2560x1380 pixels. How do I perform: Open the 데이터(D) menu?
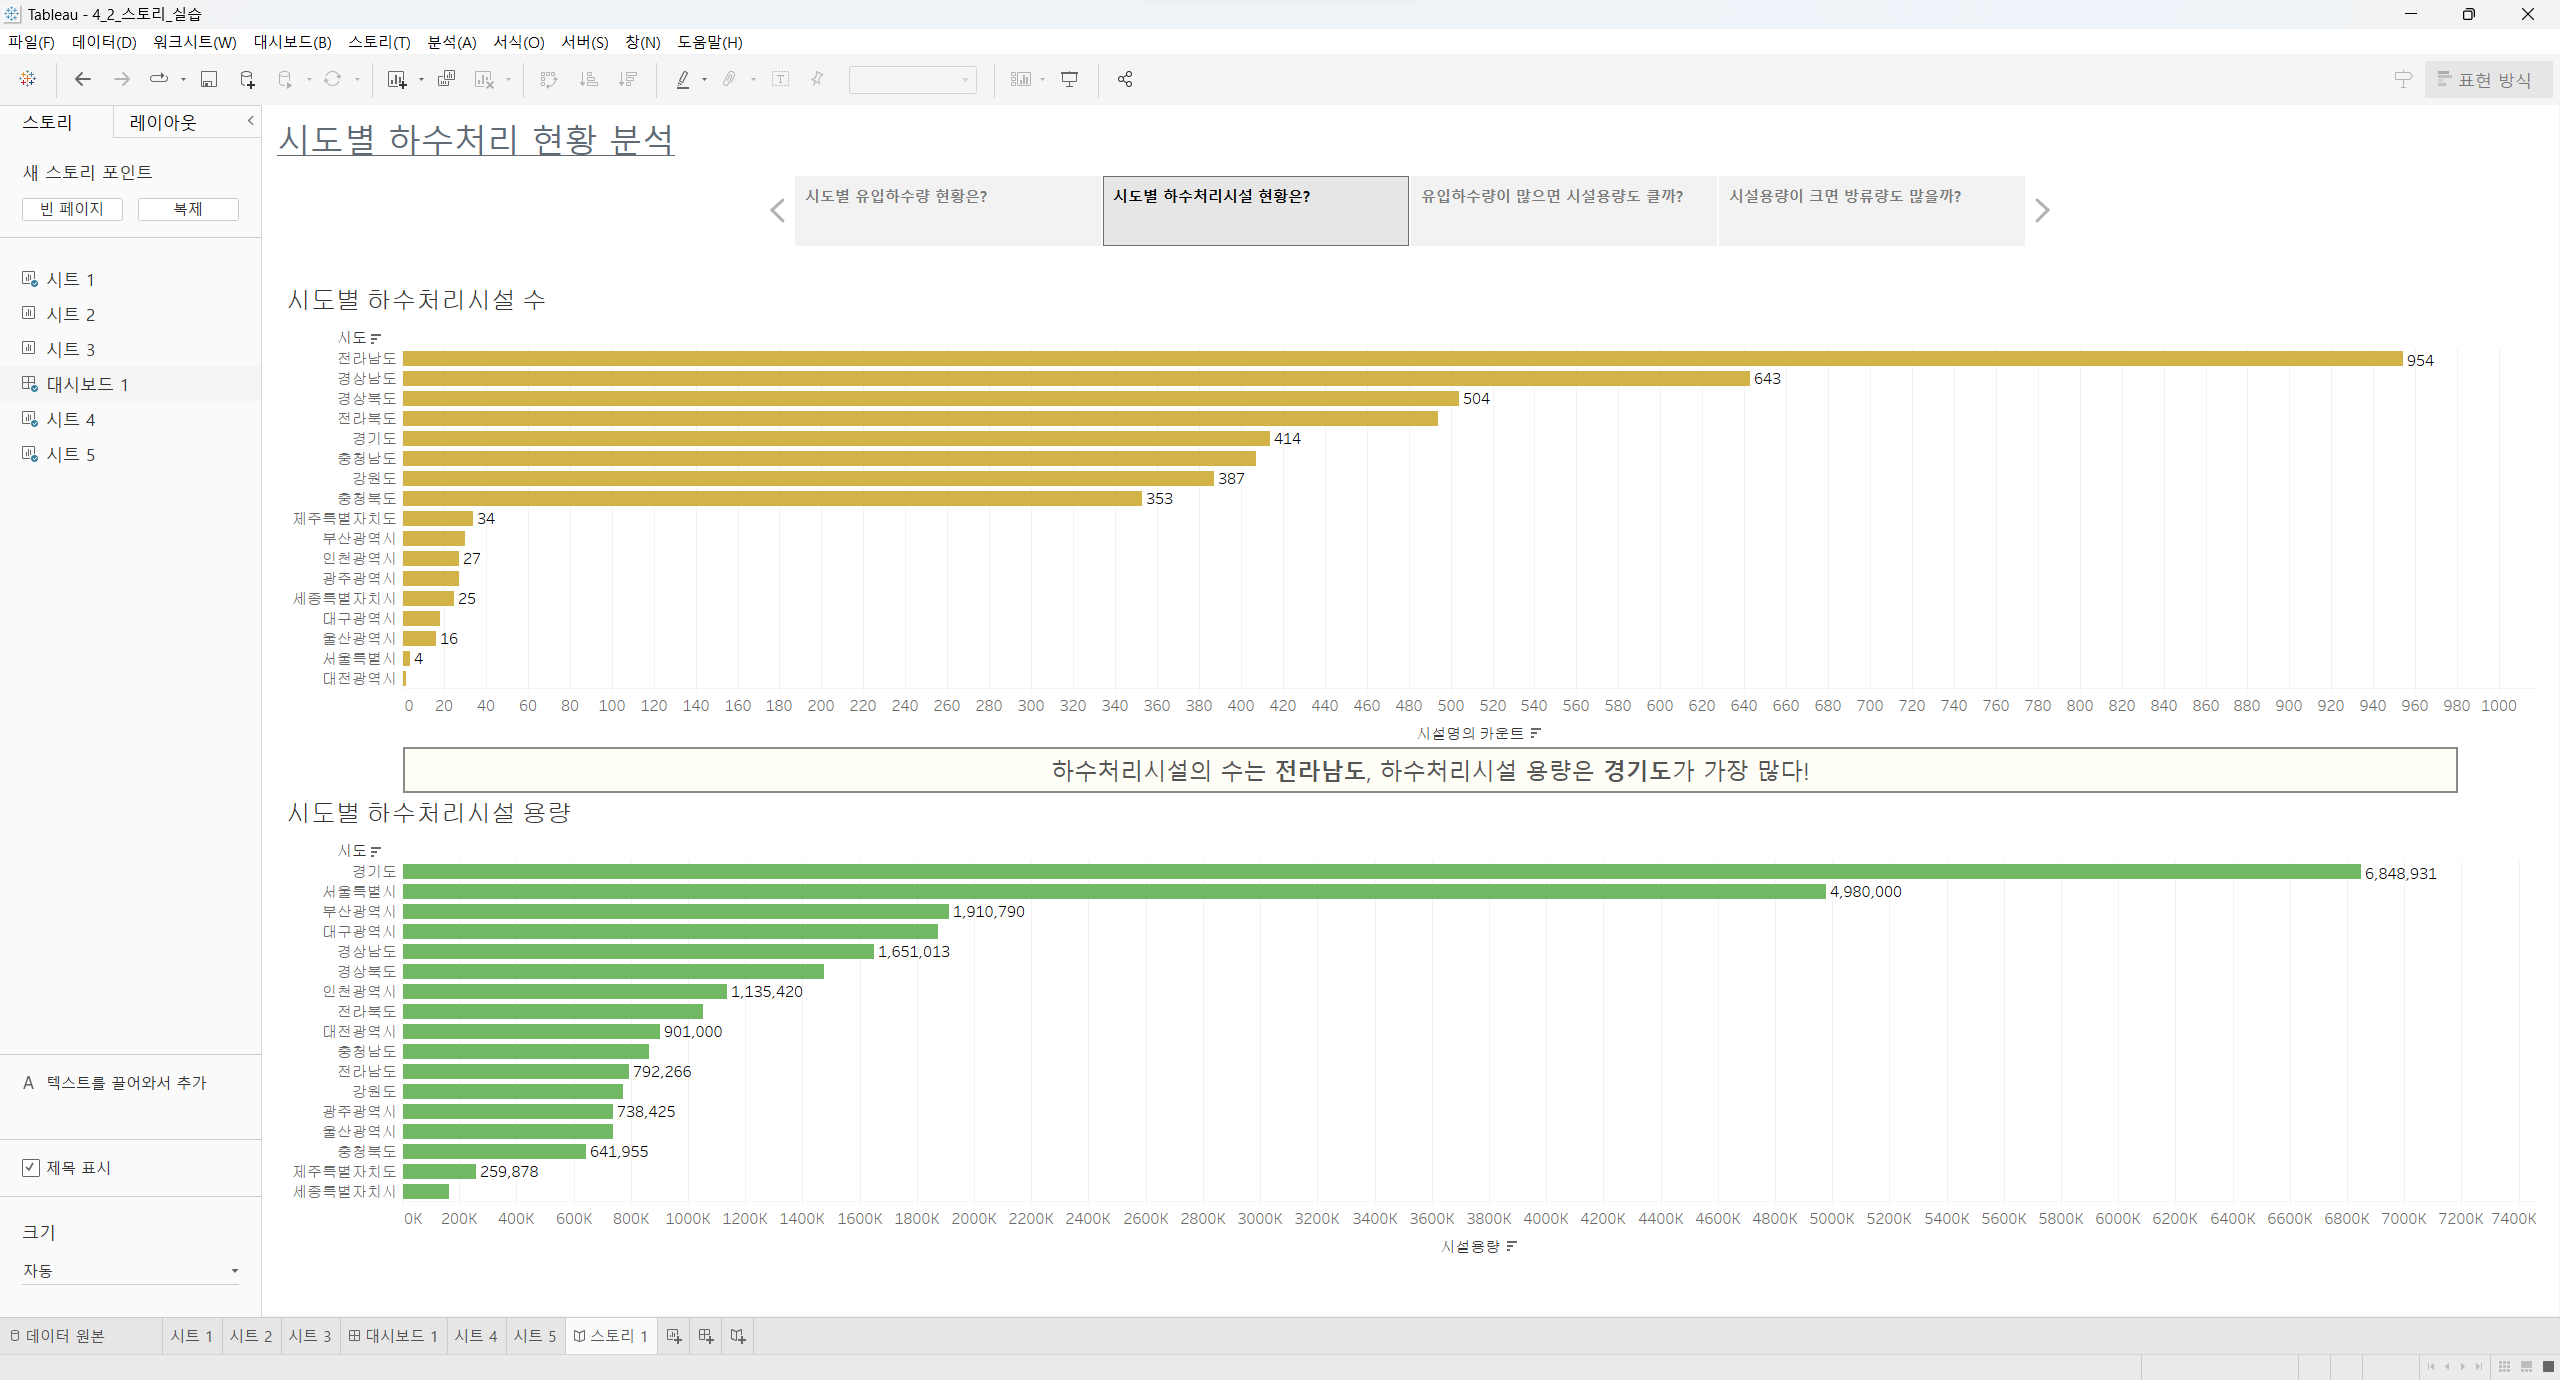tap(104, 42)
